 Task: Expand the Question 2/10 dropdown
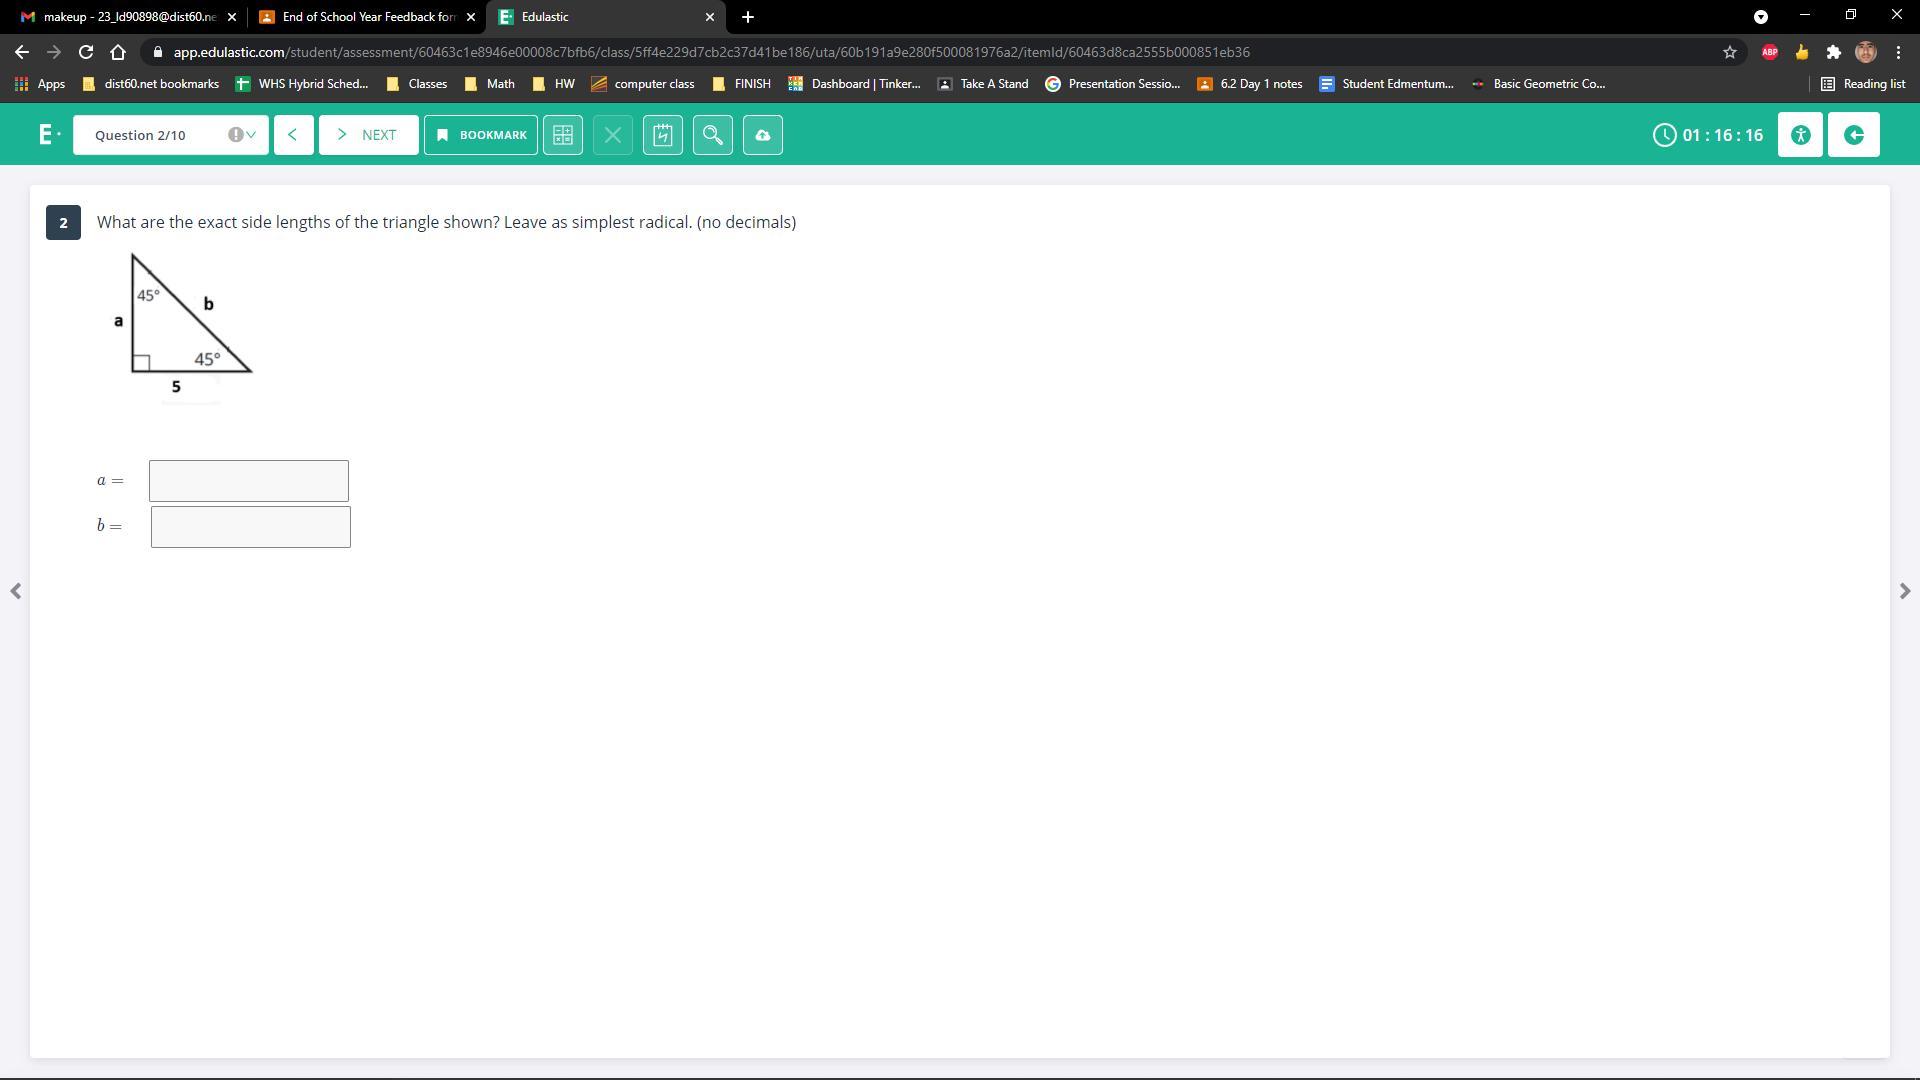[x=171, y=135]
